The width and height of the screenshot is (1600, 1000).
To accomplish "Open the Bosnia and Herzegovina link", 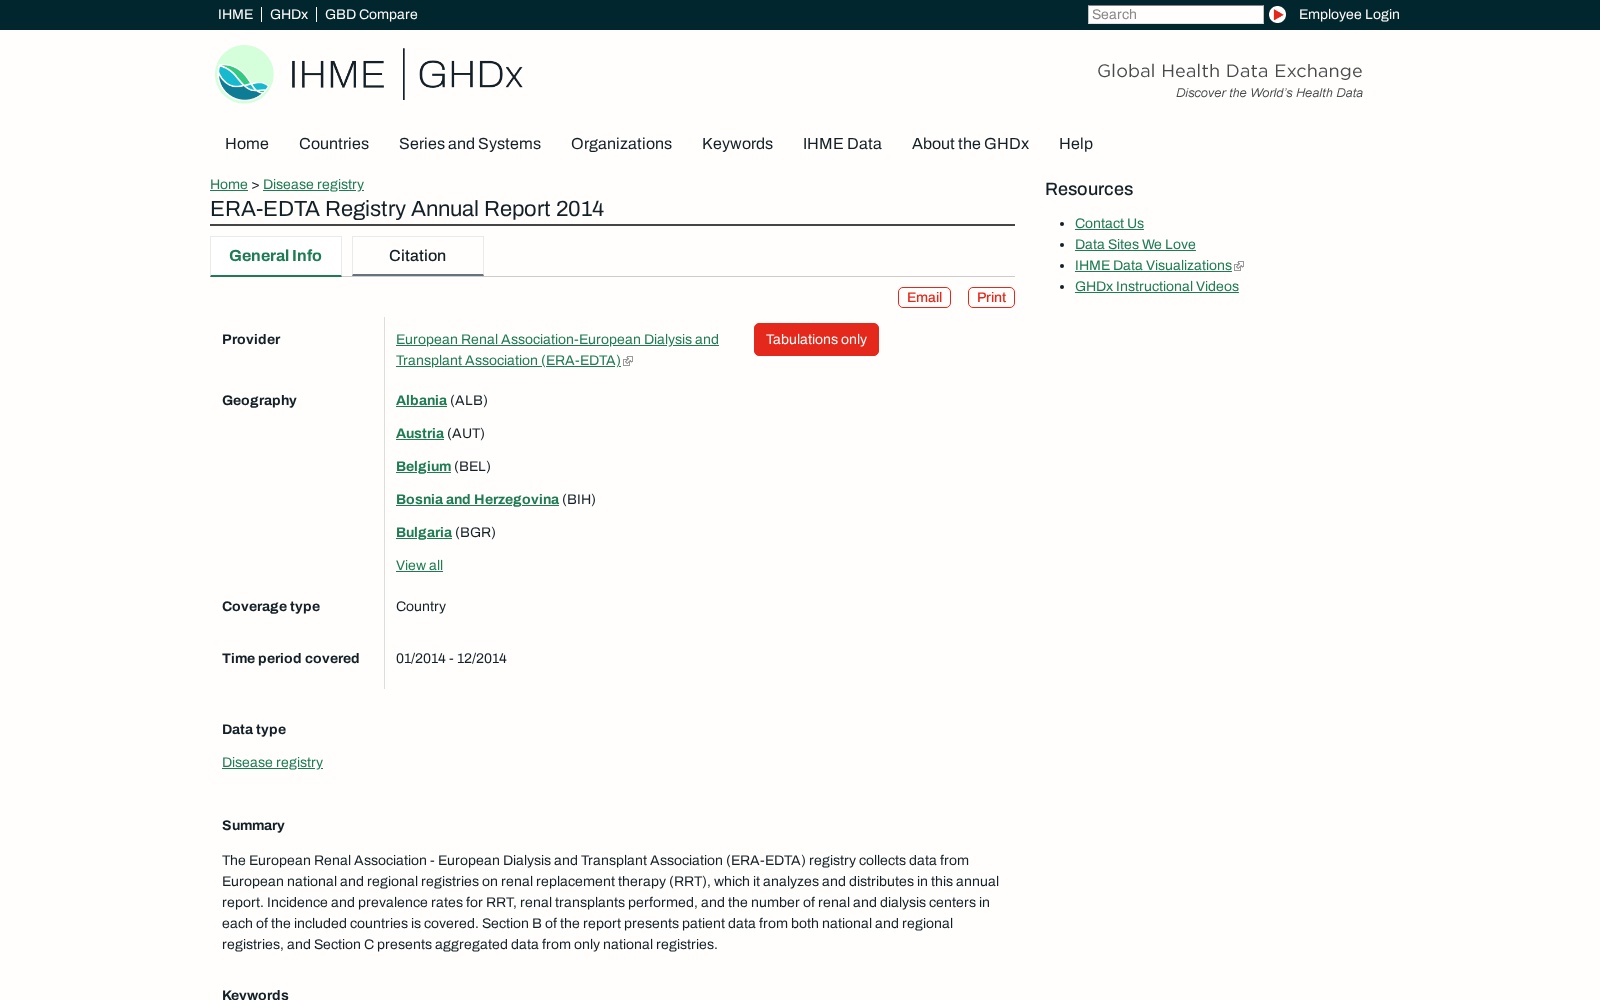I will point(477,500).
